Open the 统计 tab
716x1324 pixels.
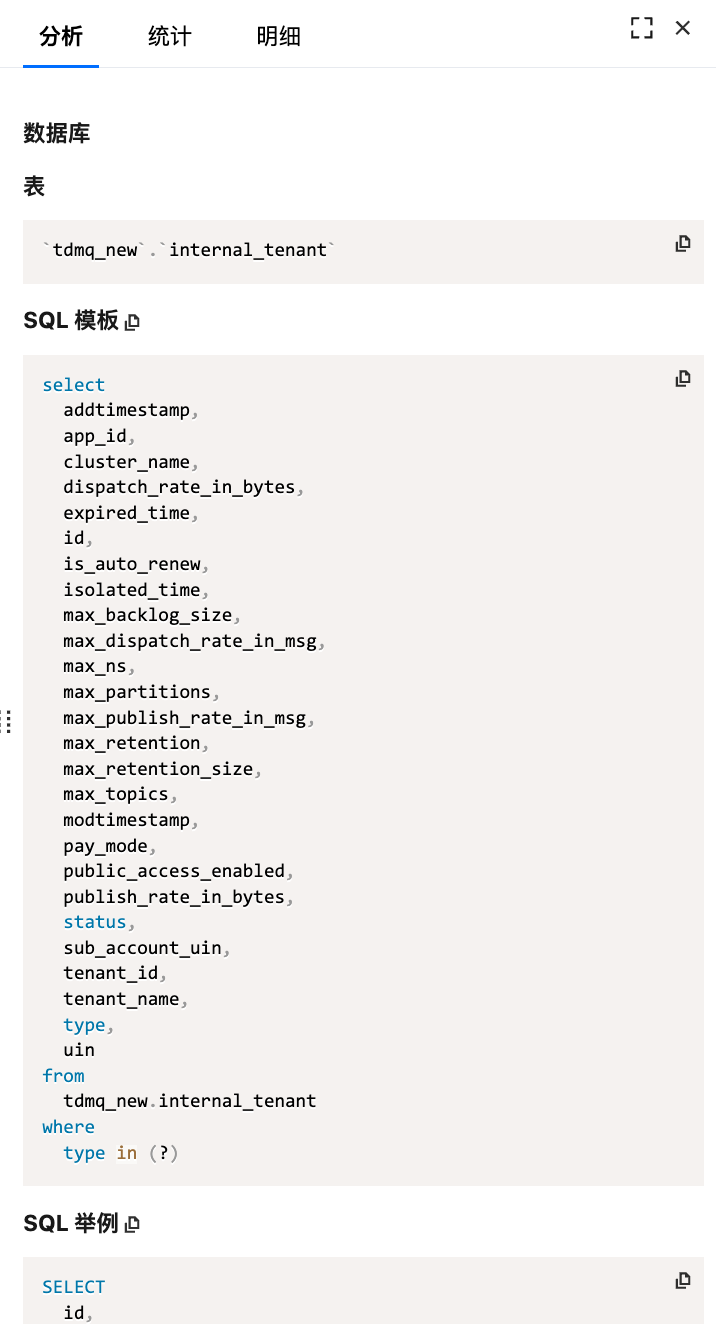[169, 37]
